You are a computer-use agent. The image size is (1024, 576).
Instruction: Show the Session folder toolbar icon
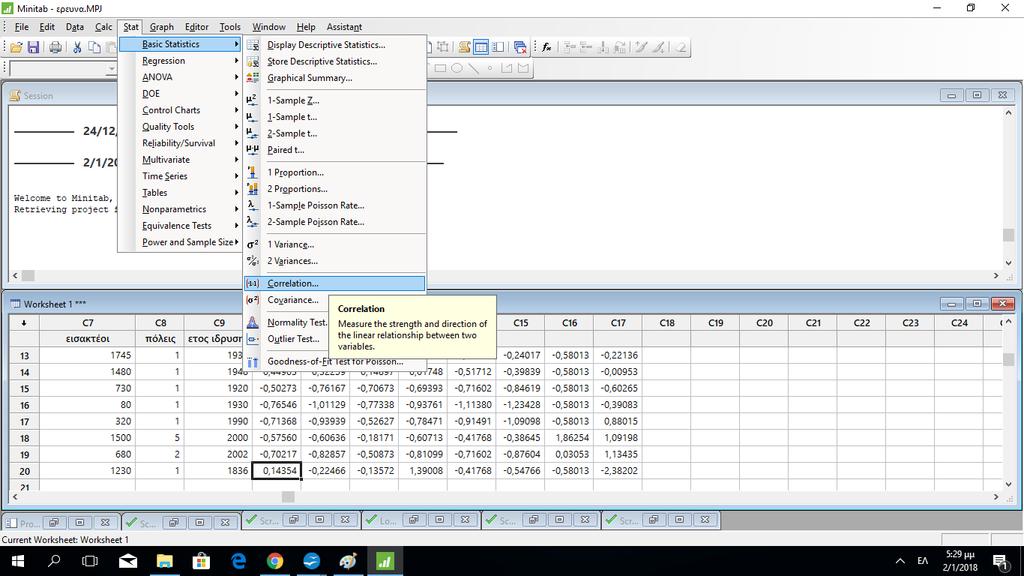point(464,47)
